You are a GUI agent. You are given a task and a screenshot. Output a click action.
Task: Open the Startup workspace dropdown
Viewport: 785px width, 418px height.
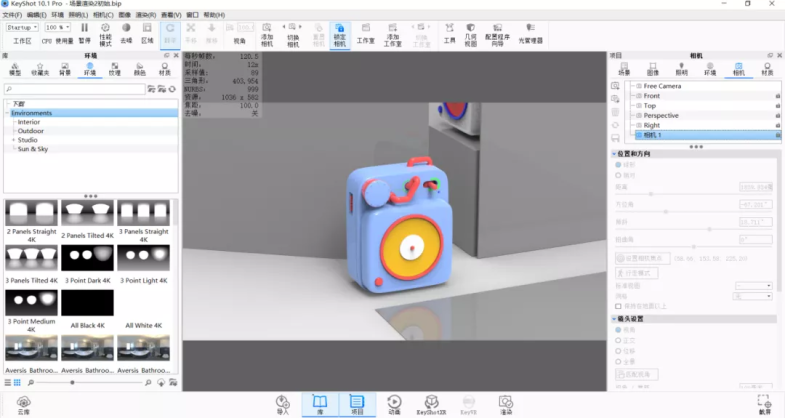pos(23,27)
